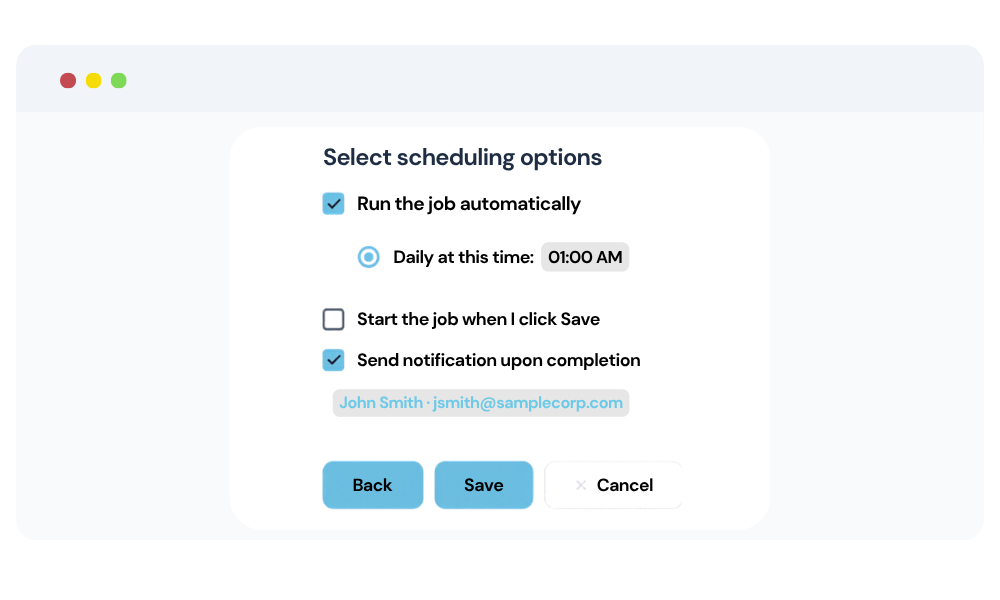Screen dimensions: 1000x600
Task: Click the red close window dot
Action: tap(68, 80)
